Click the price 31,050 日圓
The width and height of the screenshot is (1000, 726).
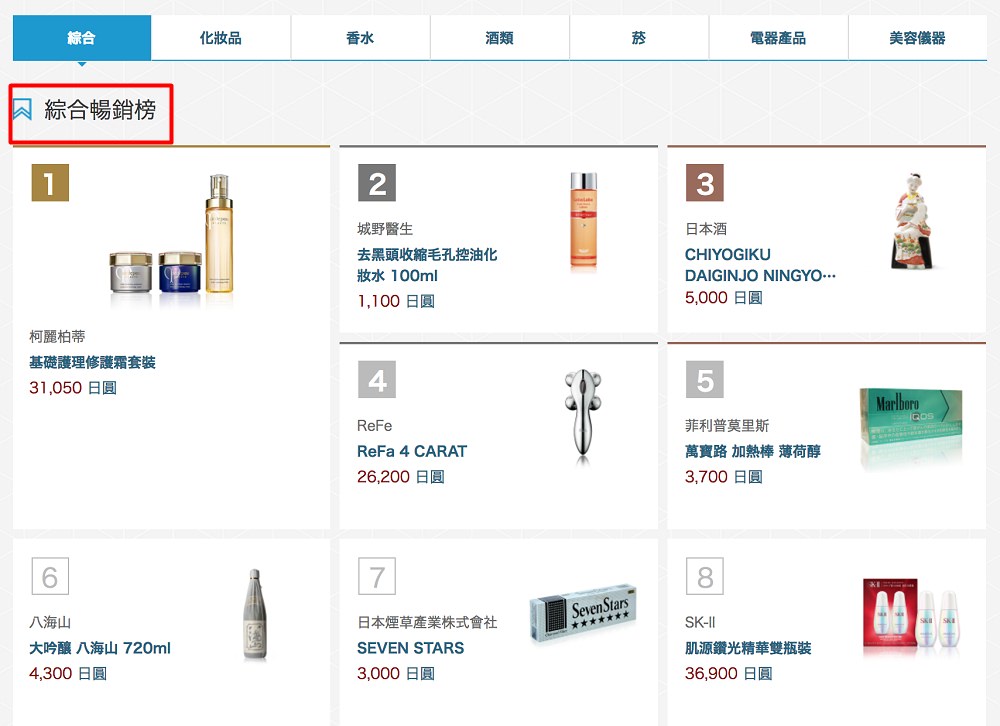73,388
